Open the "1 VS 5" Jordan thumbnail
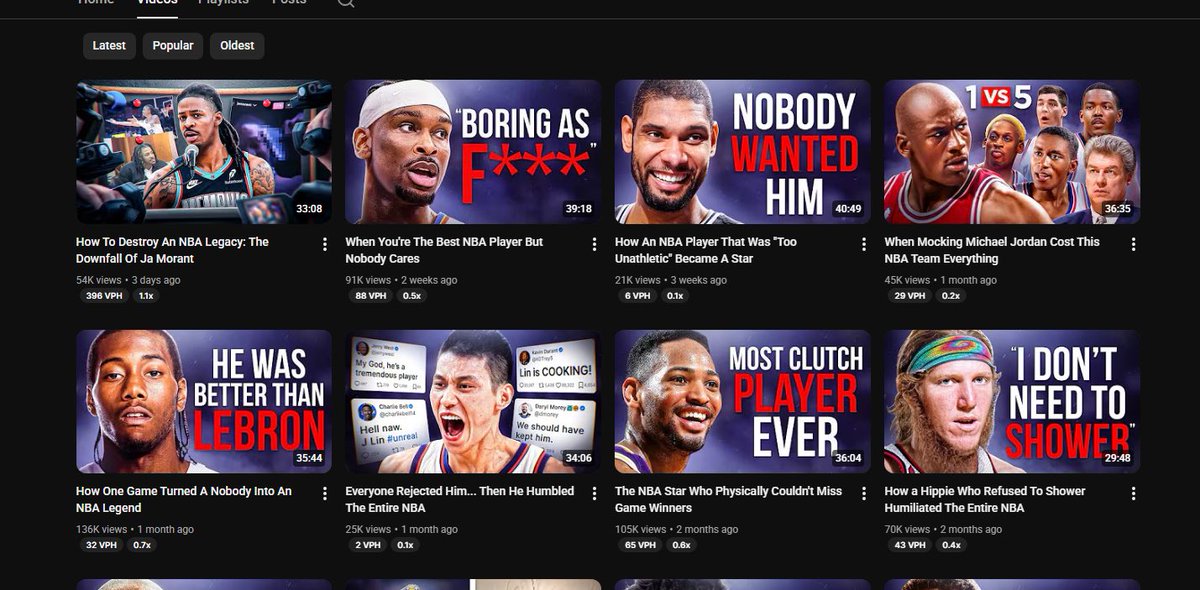The image size is (1200, 590). [x=1012, y=152]
